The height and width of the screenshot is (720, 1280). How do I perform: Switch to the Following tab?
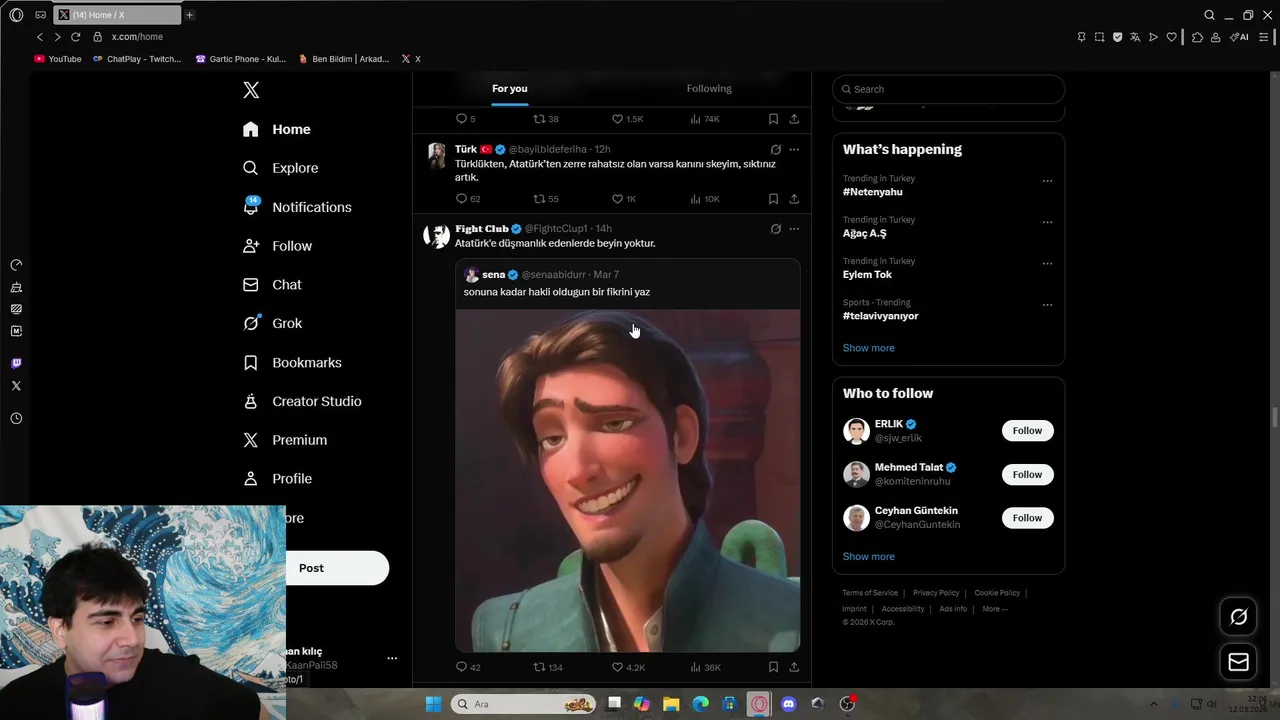(709, 89)
